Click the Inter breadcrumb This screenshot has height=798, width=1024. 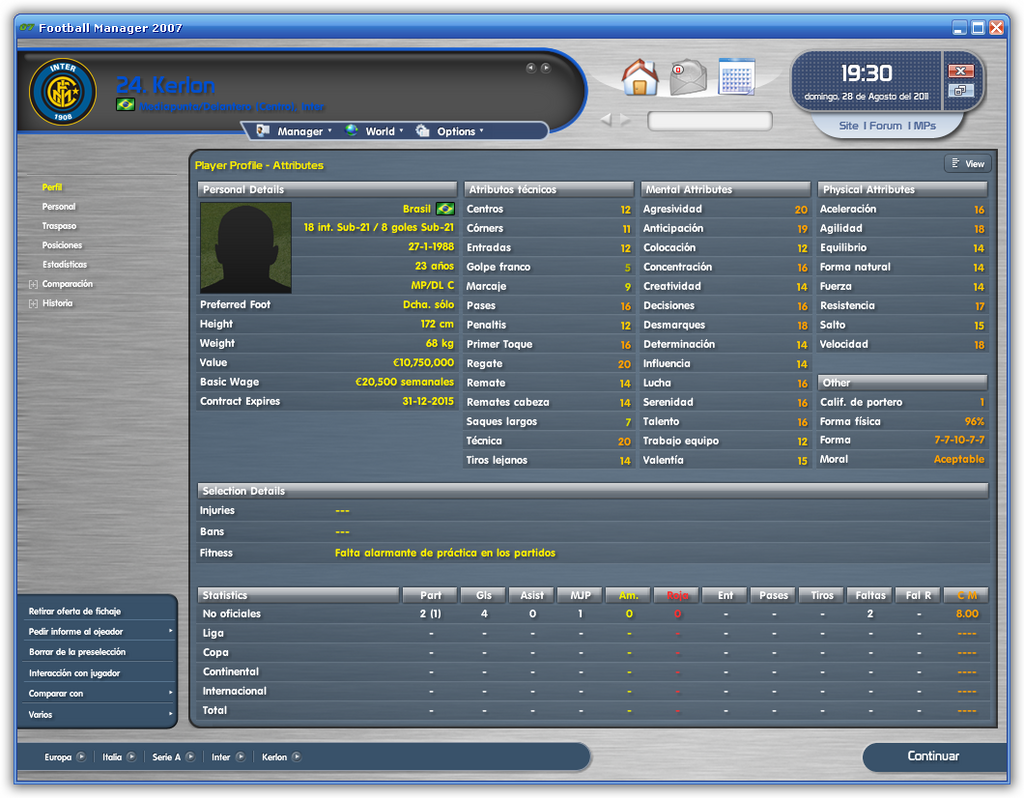tap(221, 757)
